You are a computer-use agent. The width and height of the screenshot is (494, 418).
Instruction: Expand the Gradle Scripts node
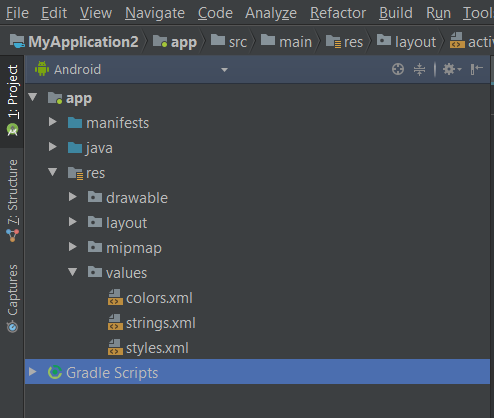[33, 372]
